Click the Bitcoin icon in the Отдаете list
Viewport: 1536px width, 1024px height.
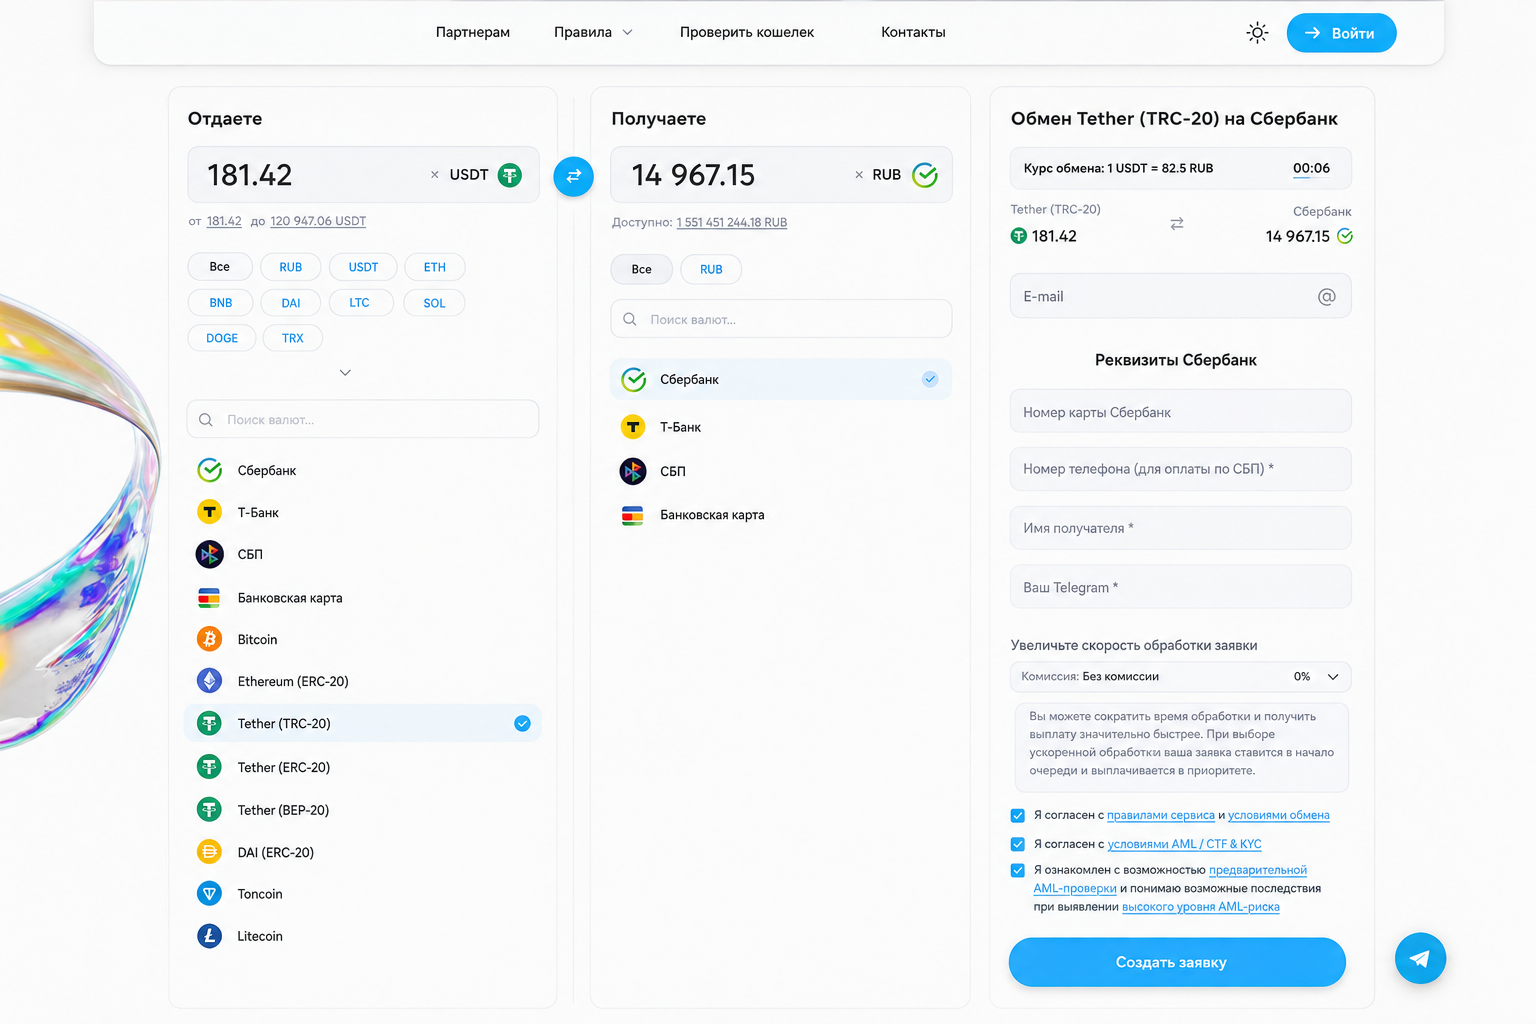click(209, 639)
